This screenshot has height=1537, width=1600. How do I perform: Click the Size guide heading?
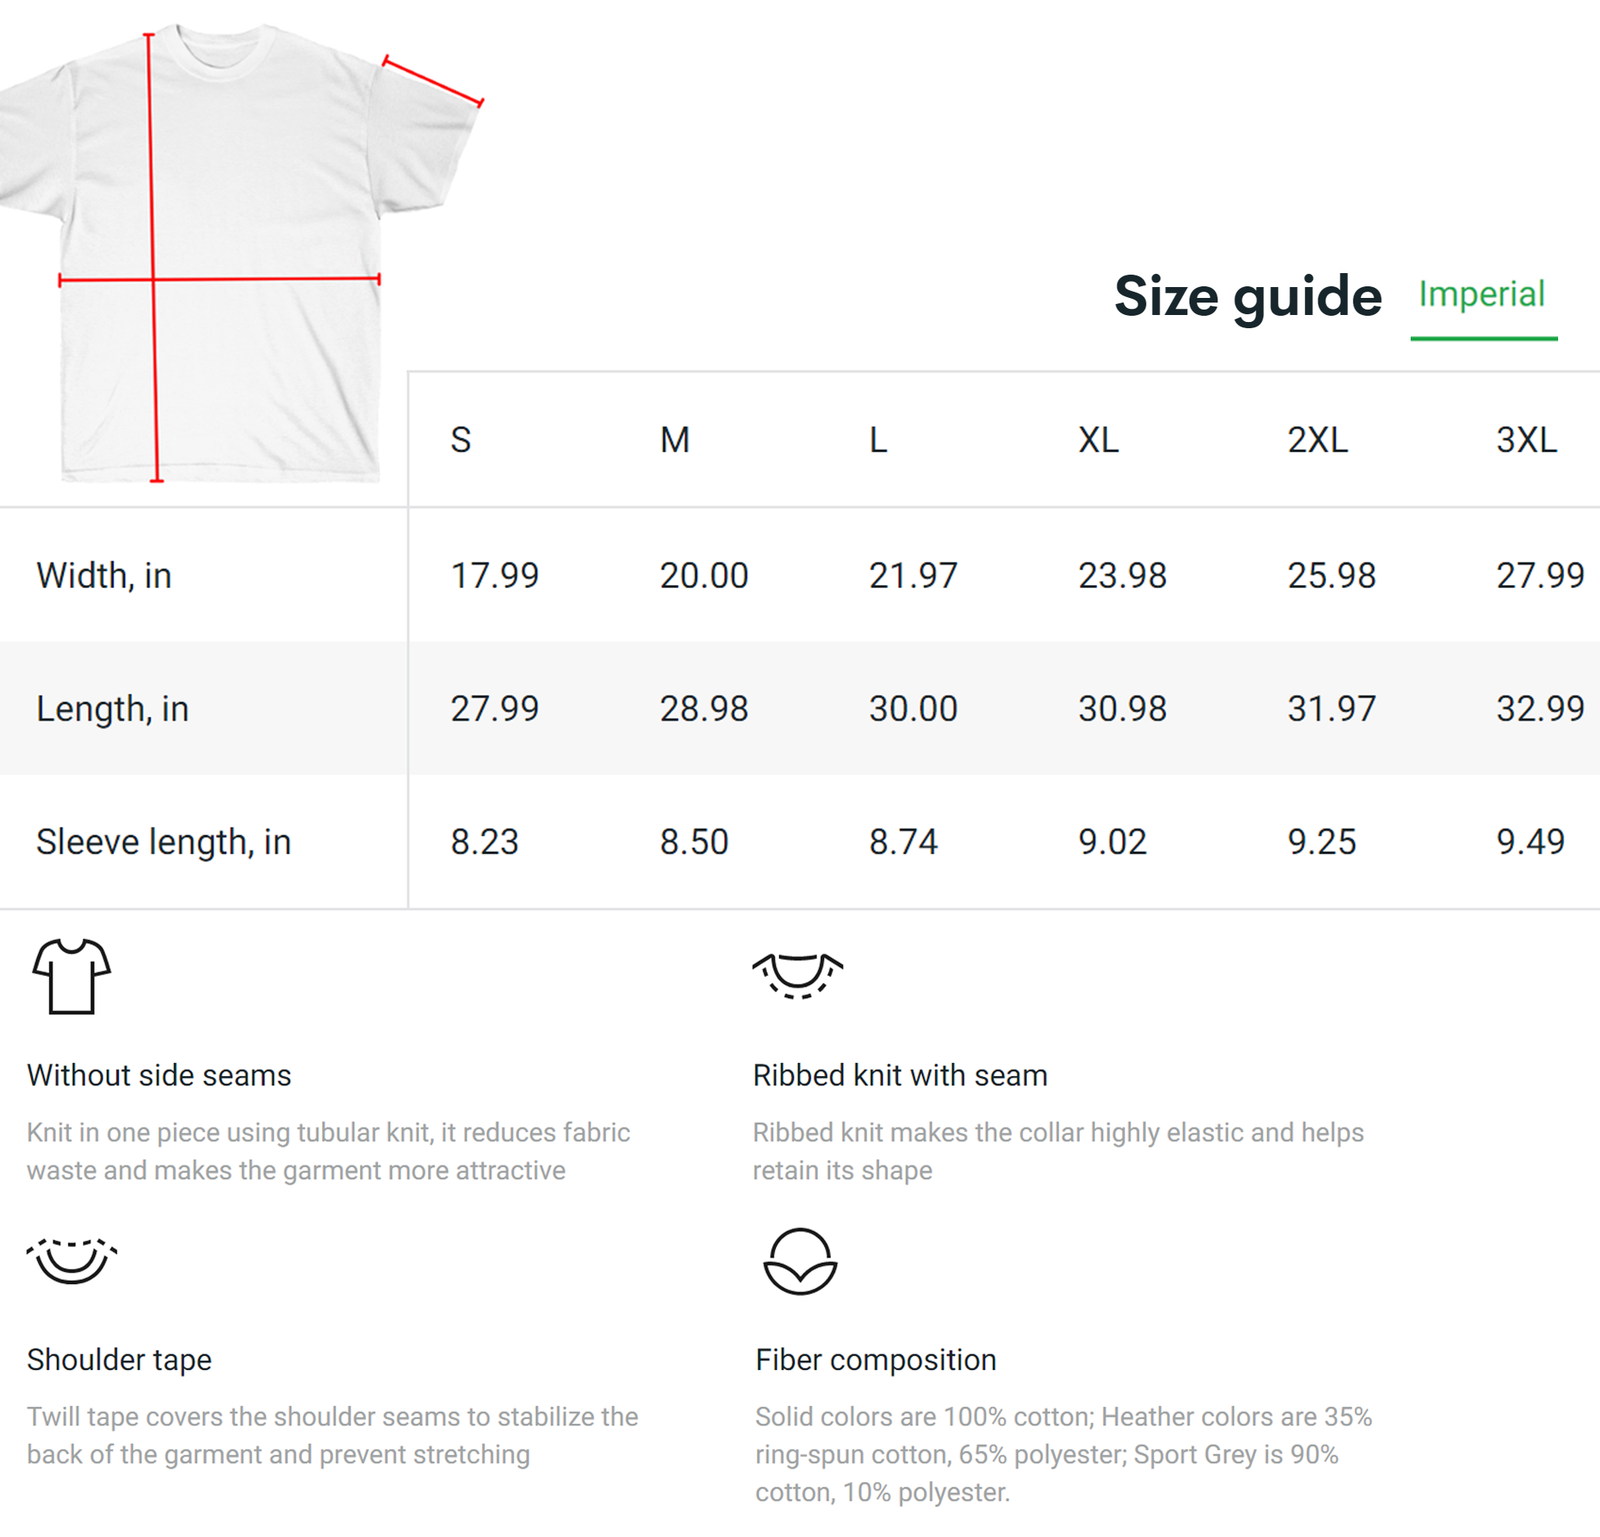click(1248, 297)
